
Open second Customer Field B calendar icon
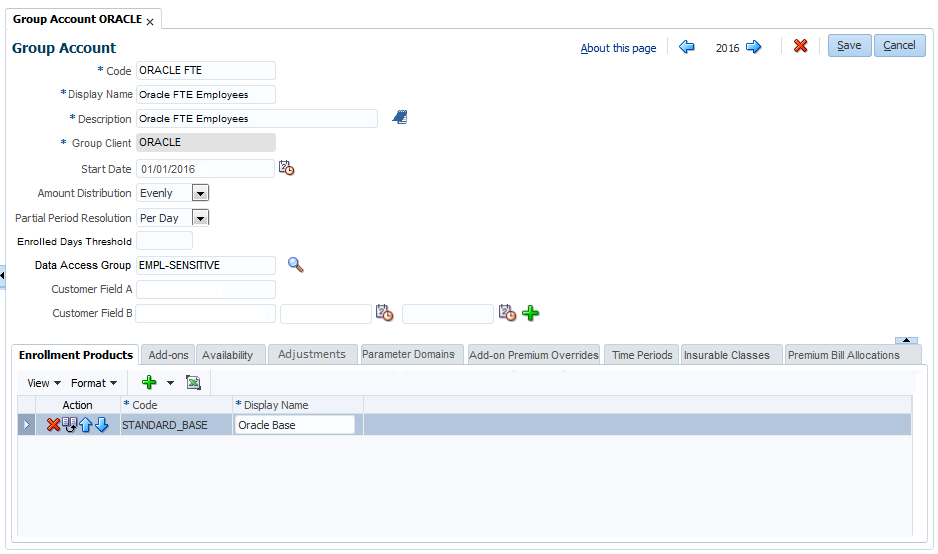click(x=507, y=312)
